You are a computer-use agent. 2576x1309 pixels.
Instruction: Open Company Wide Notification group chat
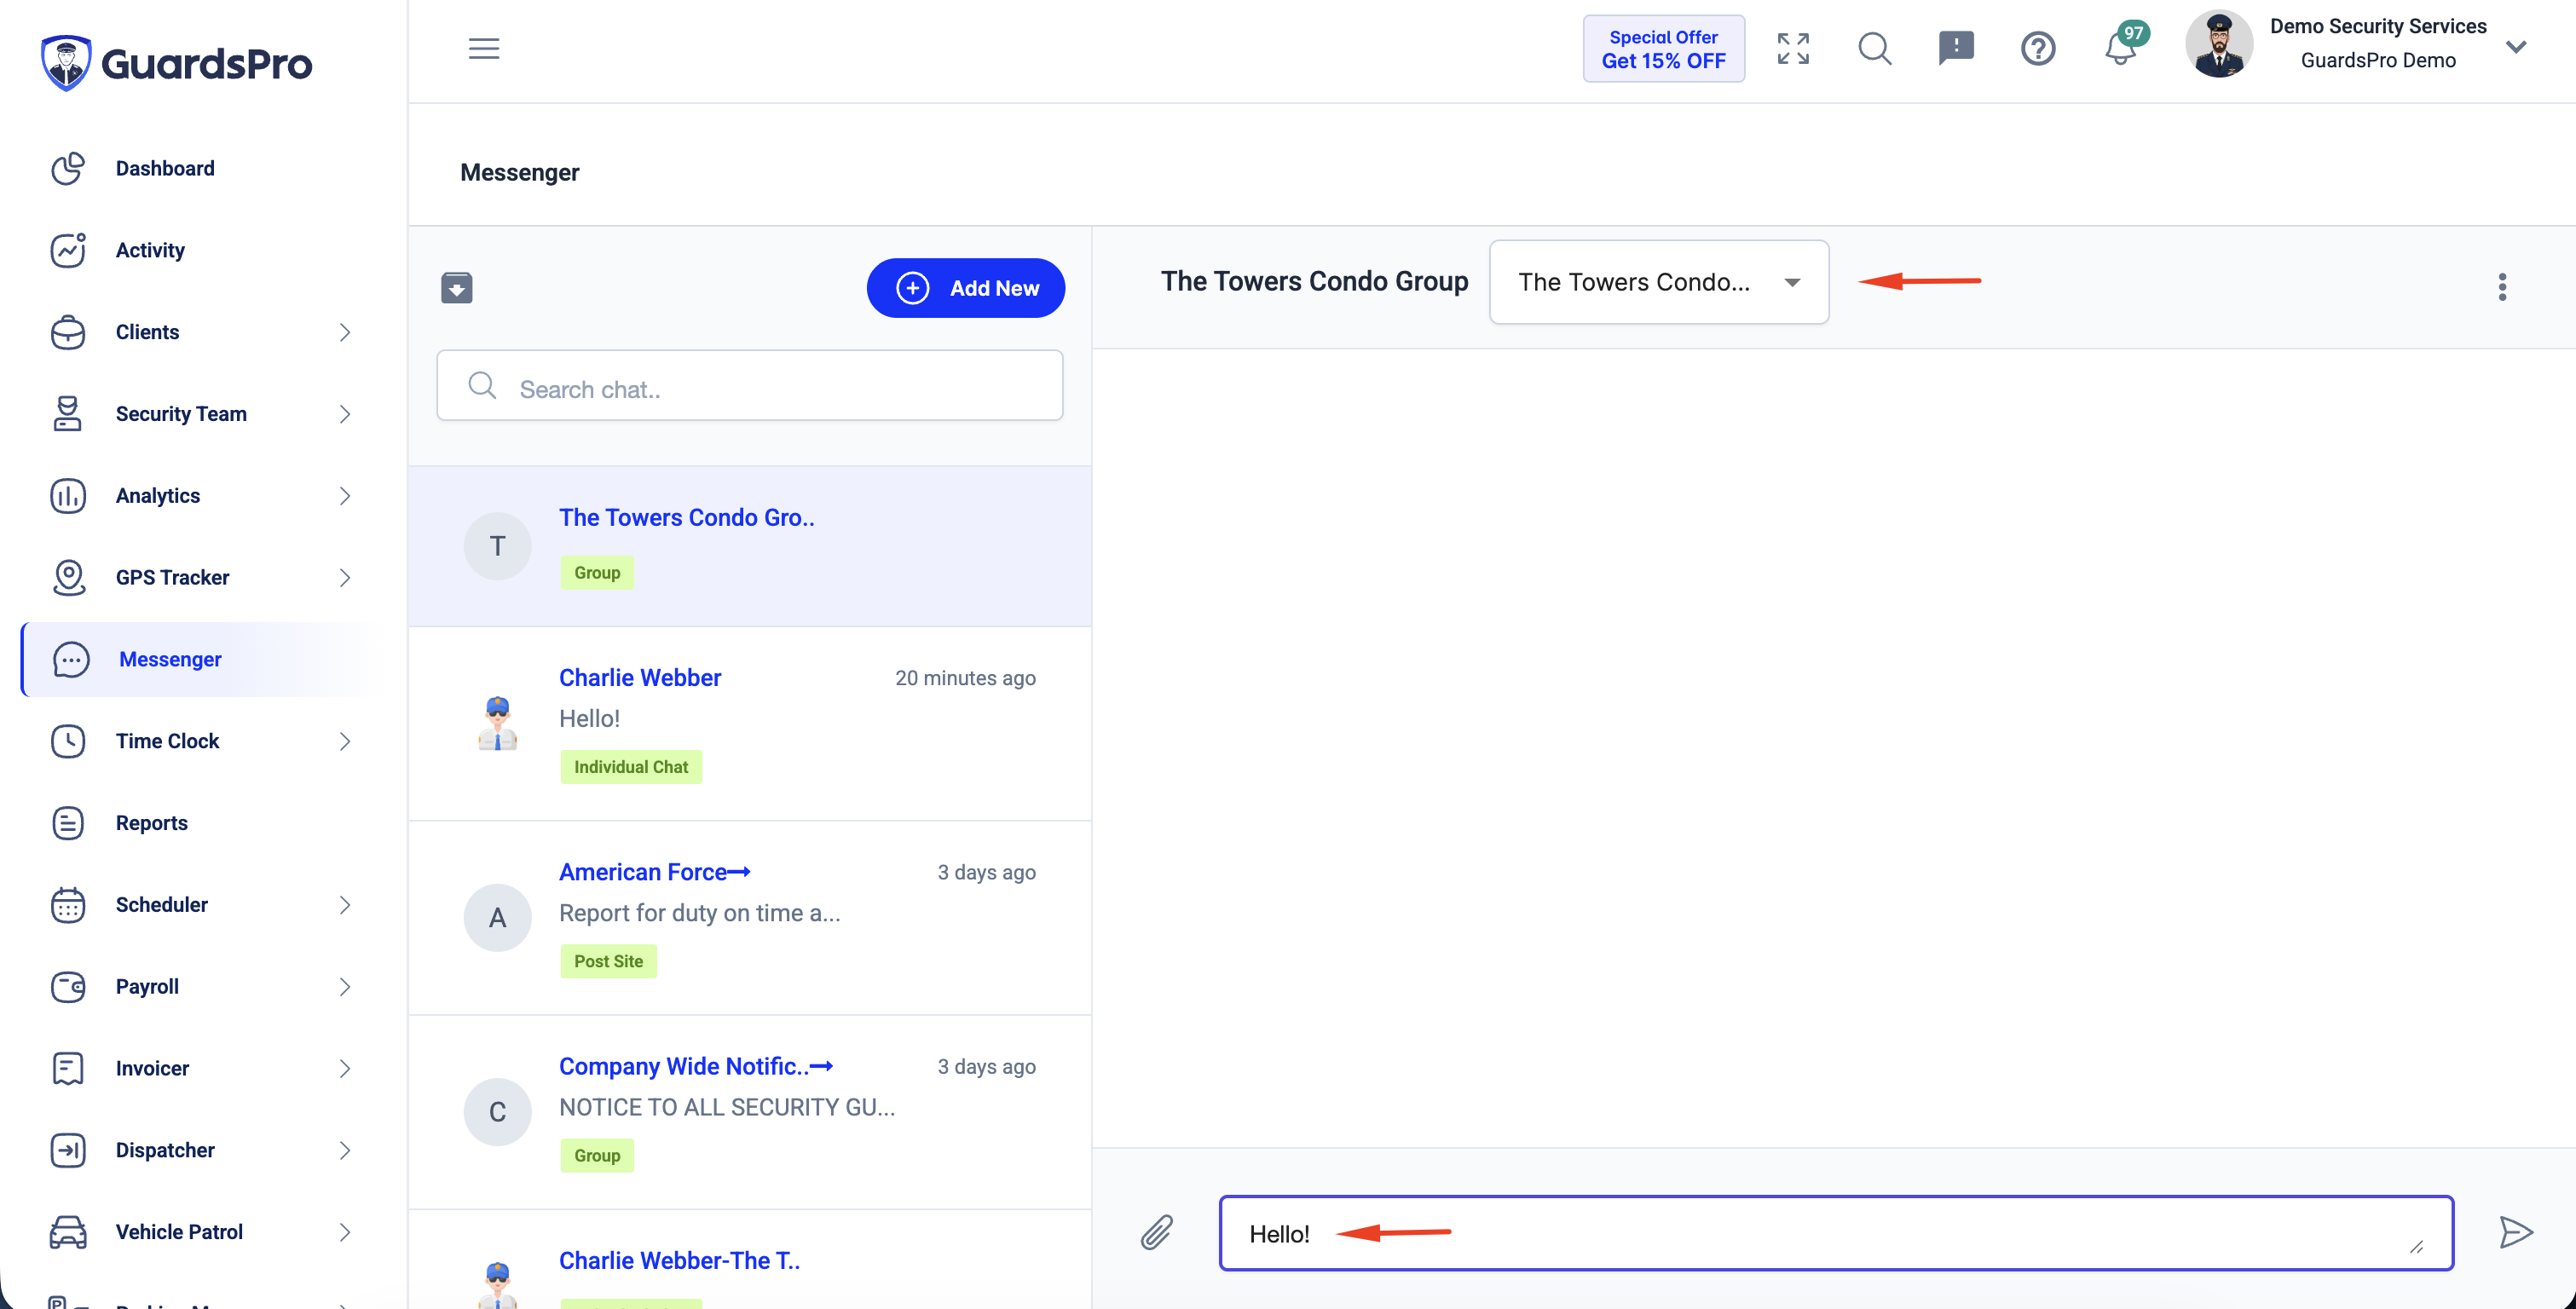coord(750,1112)
